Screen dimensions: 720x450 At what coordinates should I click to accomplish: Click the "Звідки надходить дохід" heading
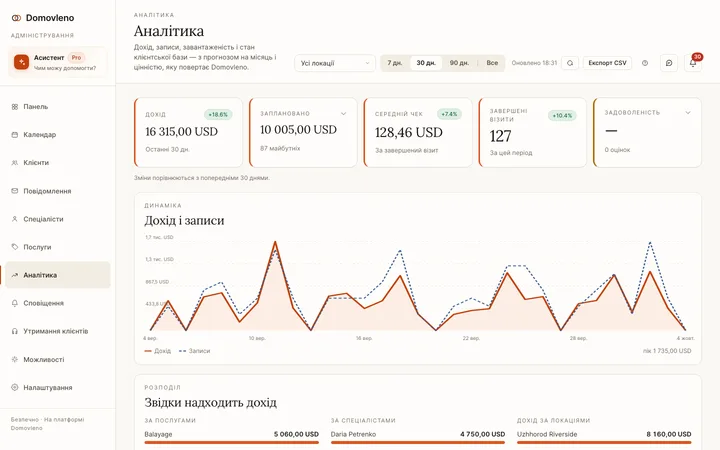click(210, 403)
